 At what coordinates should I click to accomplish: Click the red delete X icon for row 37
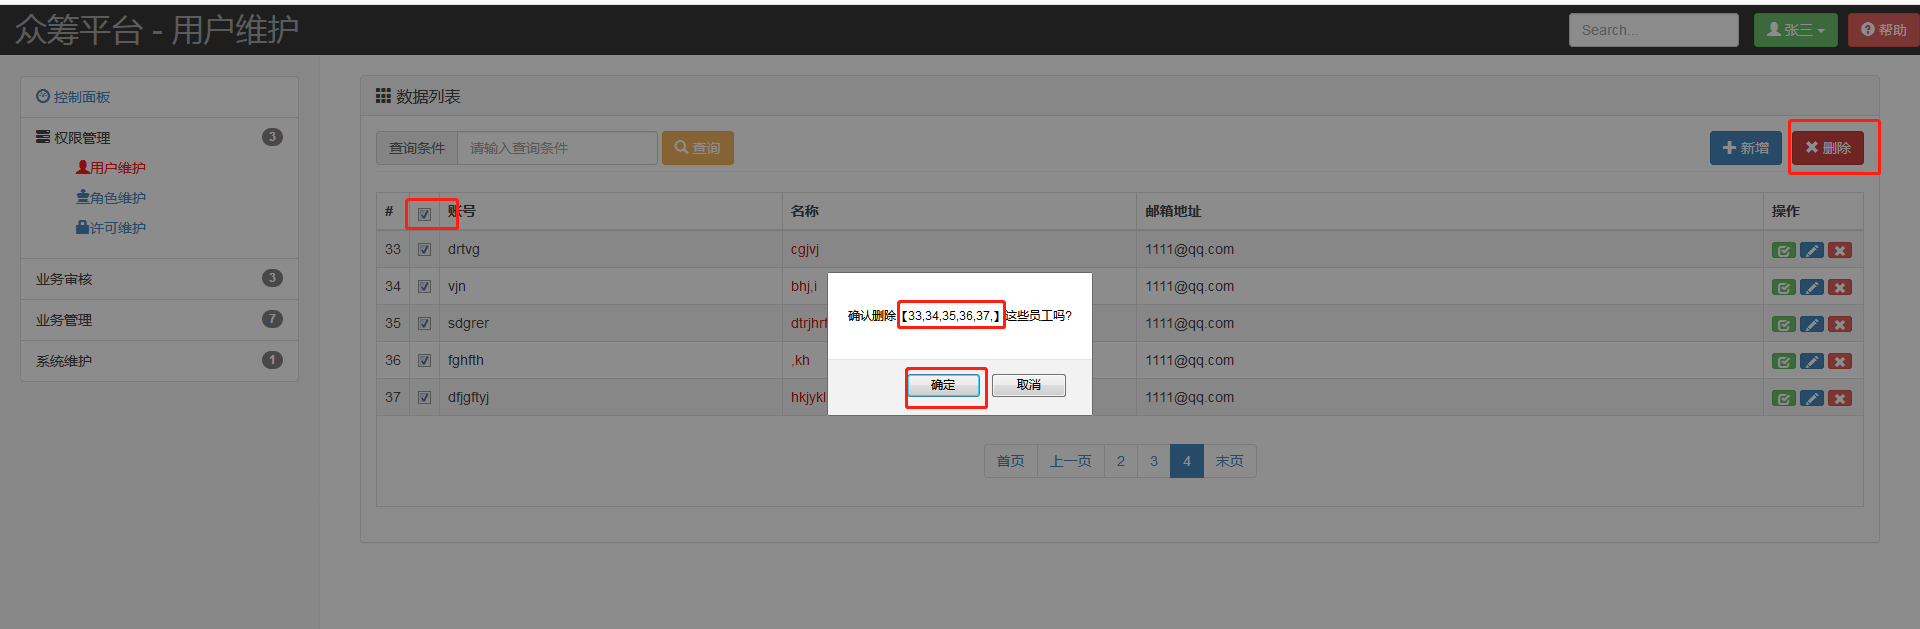pos(1840,398)
